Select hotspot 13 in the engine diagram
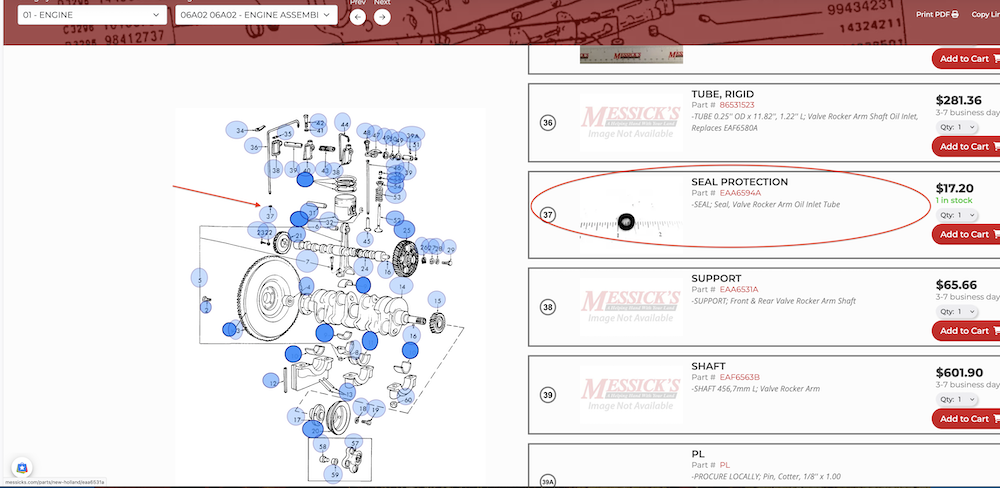The height and width of the screenshot is (488, 1000). pyautogui.click(x=347, y=392)
